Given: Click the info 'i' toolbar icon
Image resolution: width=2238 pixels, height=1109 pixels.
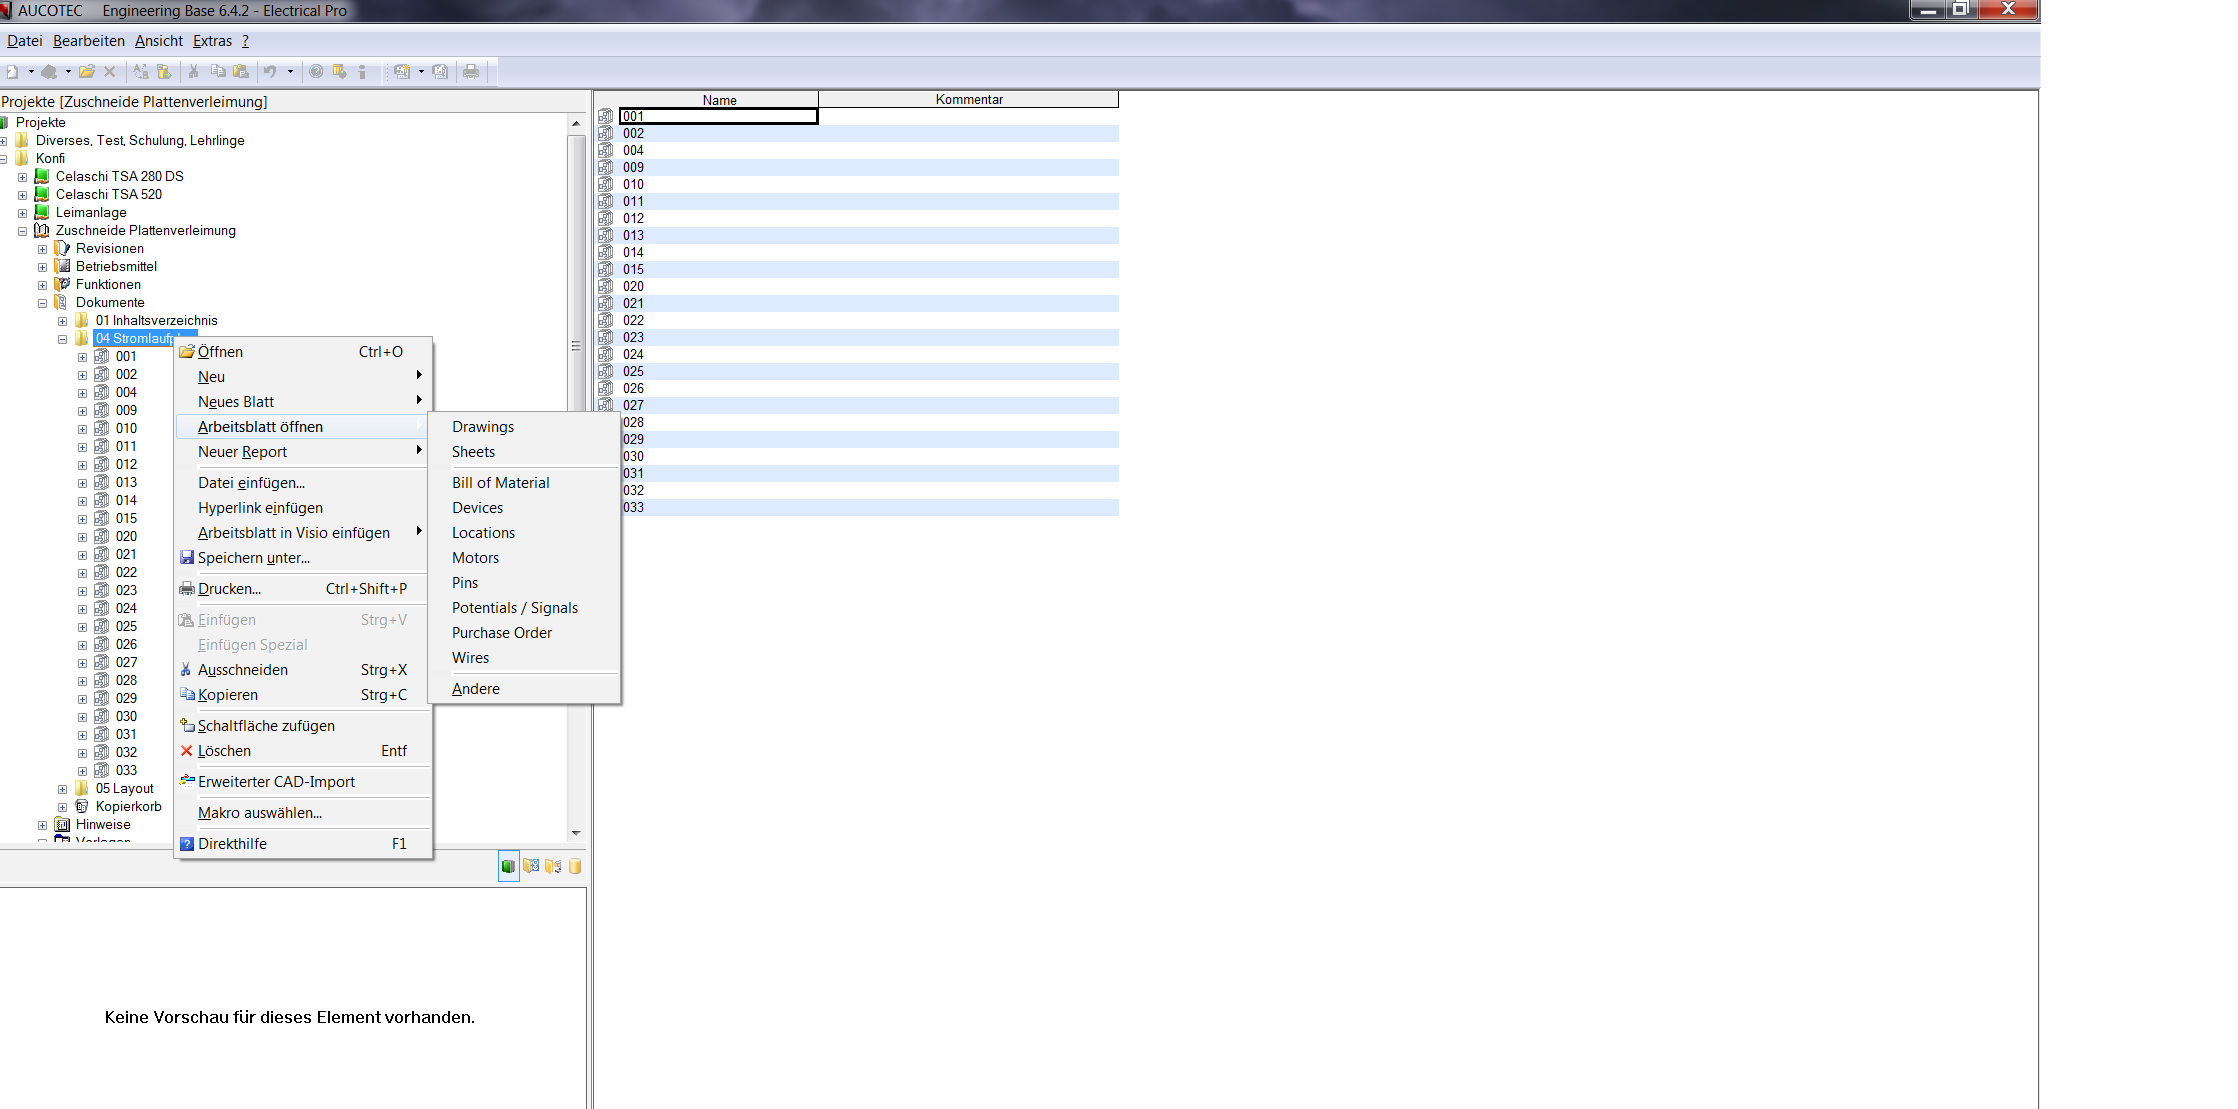Looking at the screenshot, I should click(362, 72).
